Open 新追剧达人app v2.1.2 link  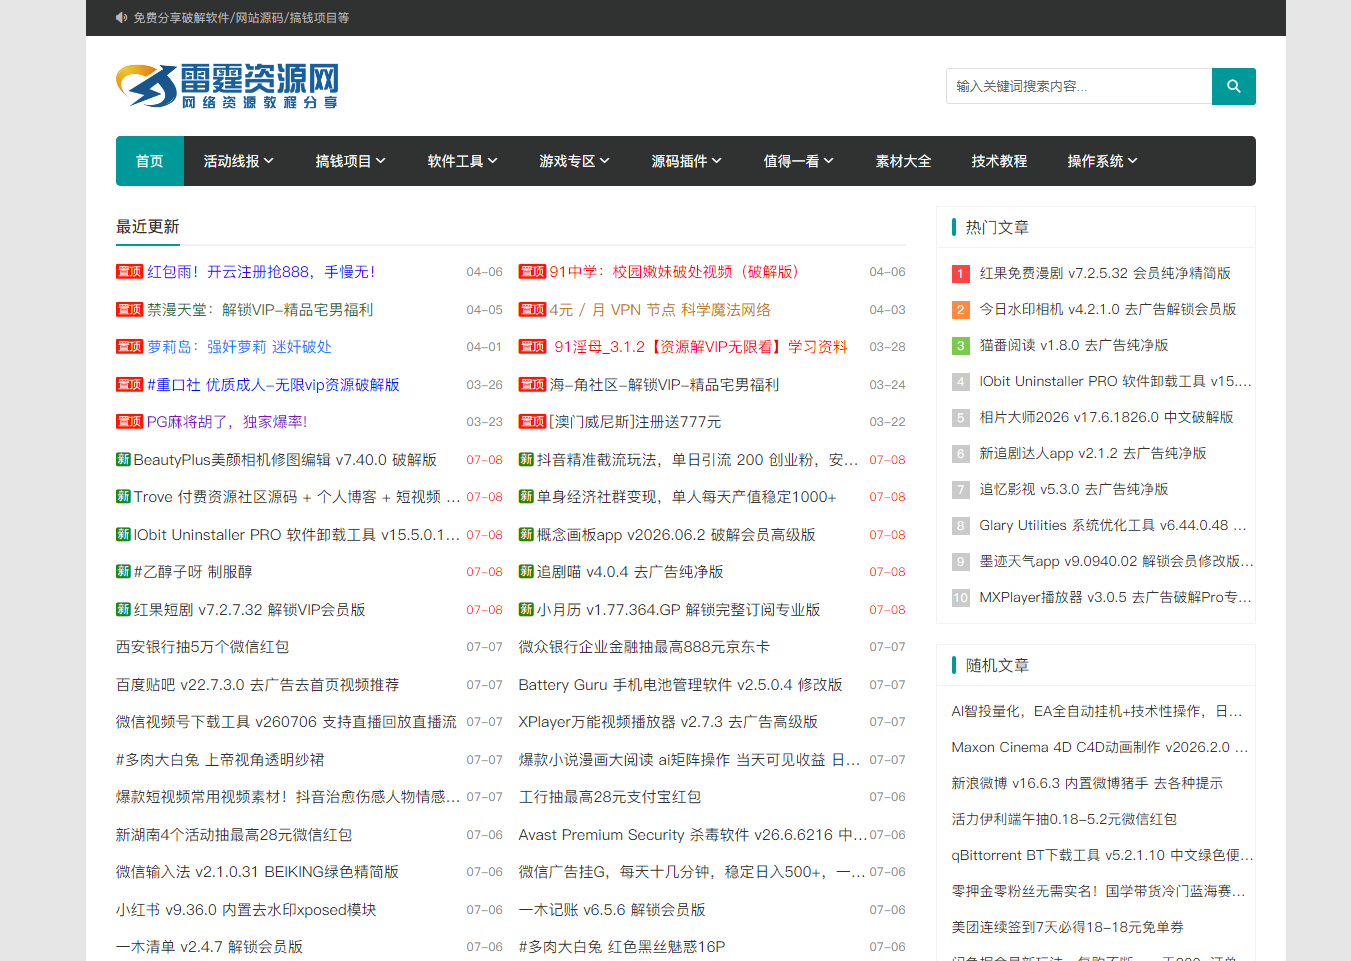[1092, 454]
